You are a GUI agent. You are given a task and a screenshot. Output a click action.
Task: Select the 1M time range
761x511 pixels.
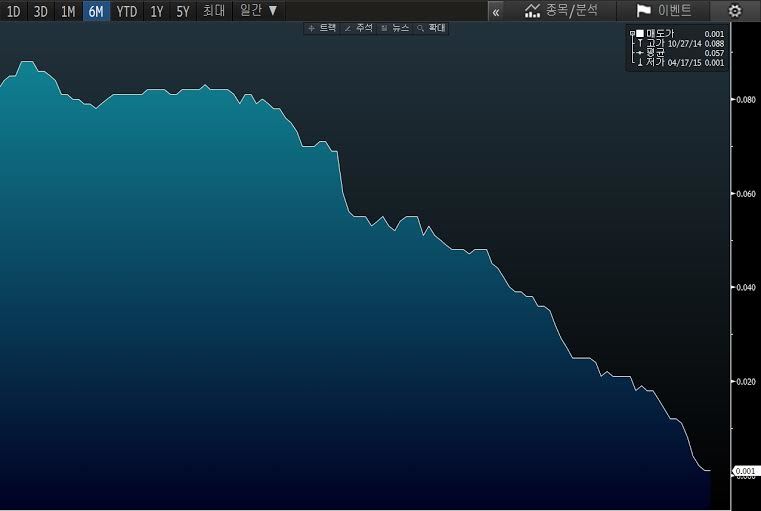(x=68, y=12)
